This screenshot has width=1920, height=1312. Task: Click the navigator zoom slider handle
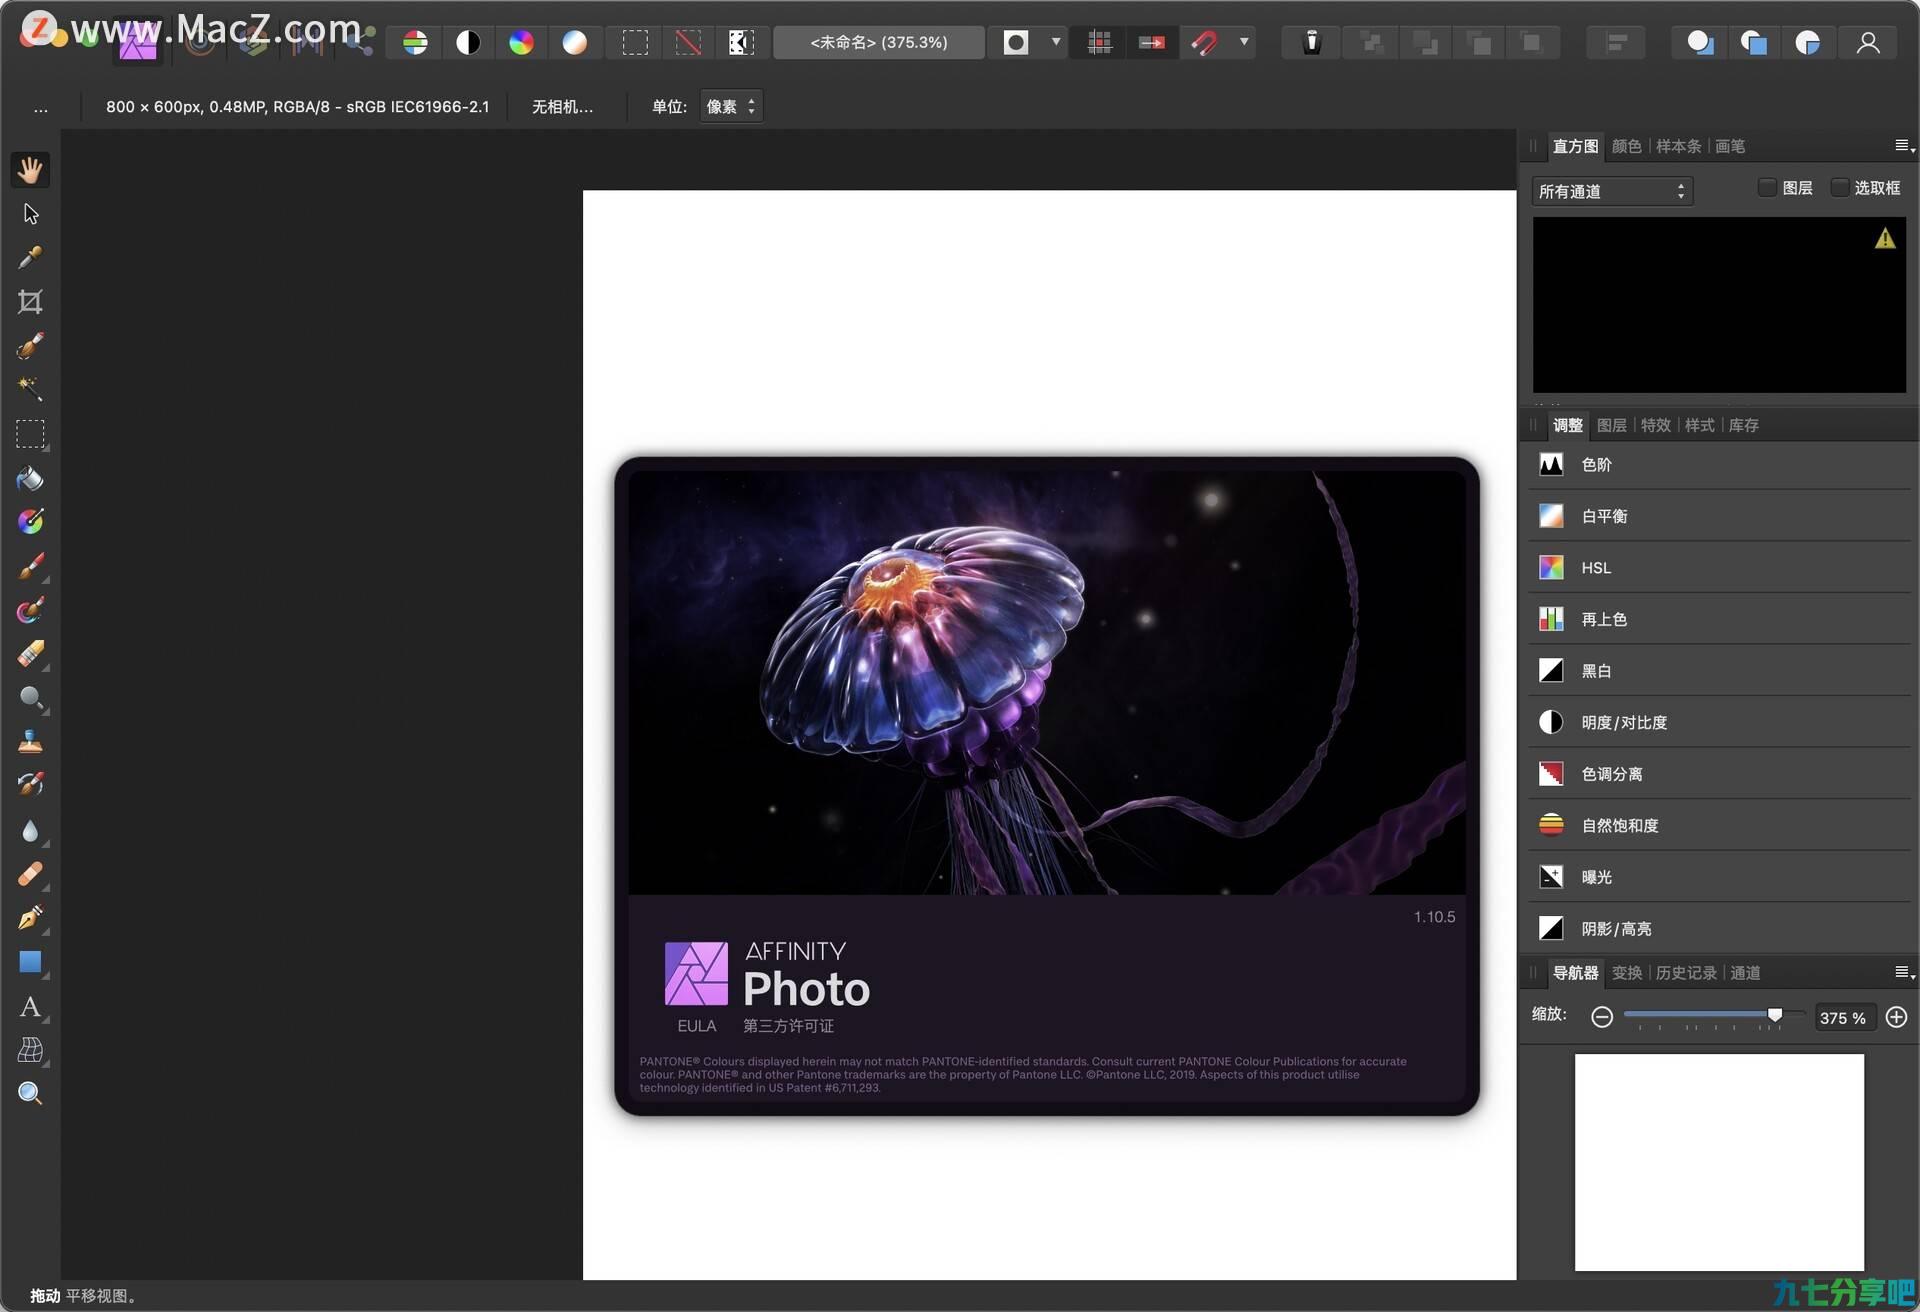click(1775, 1015)
